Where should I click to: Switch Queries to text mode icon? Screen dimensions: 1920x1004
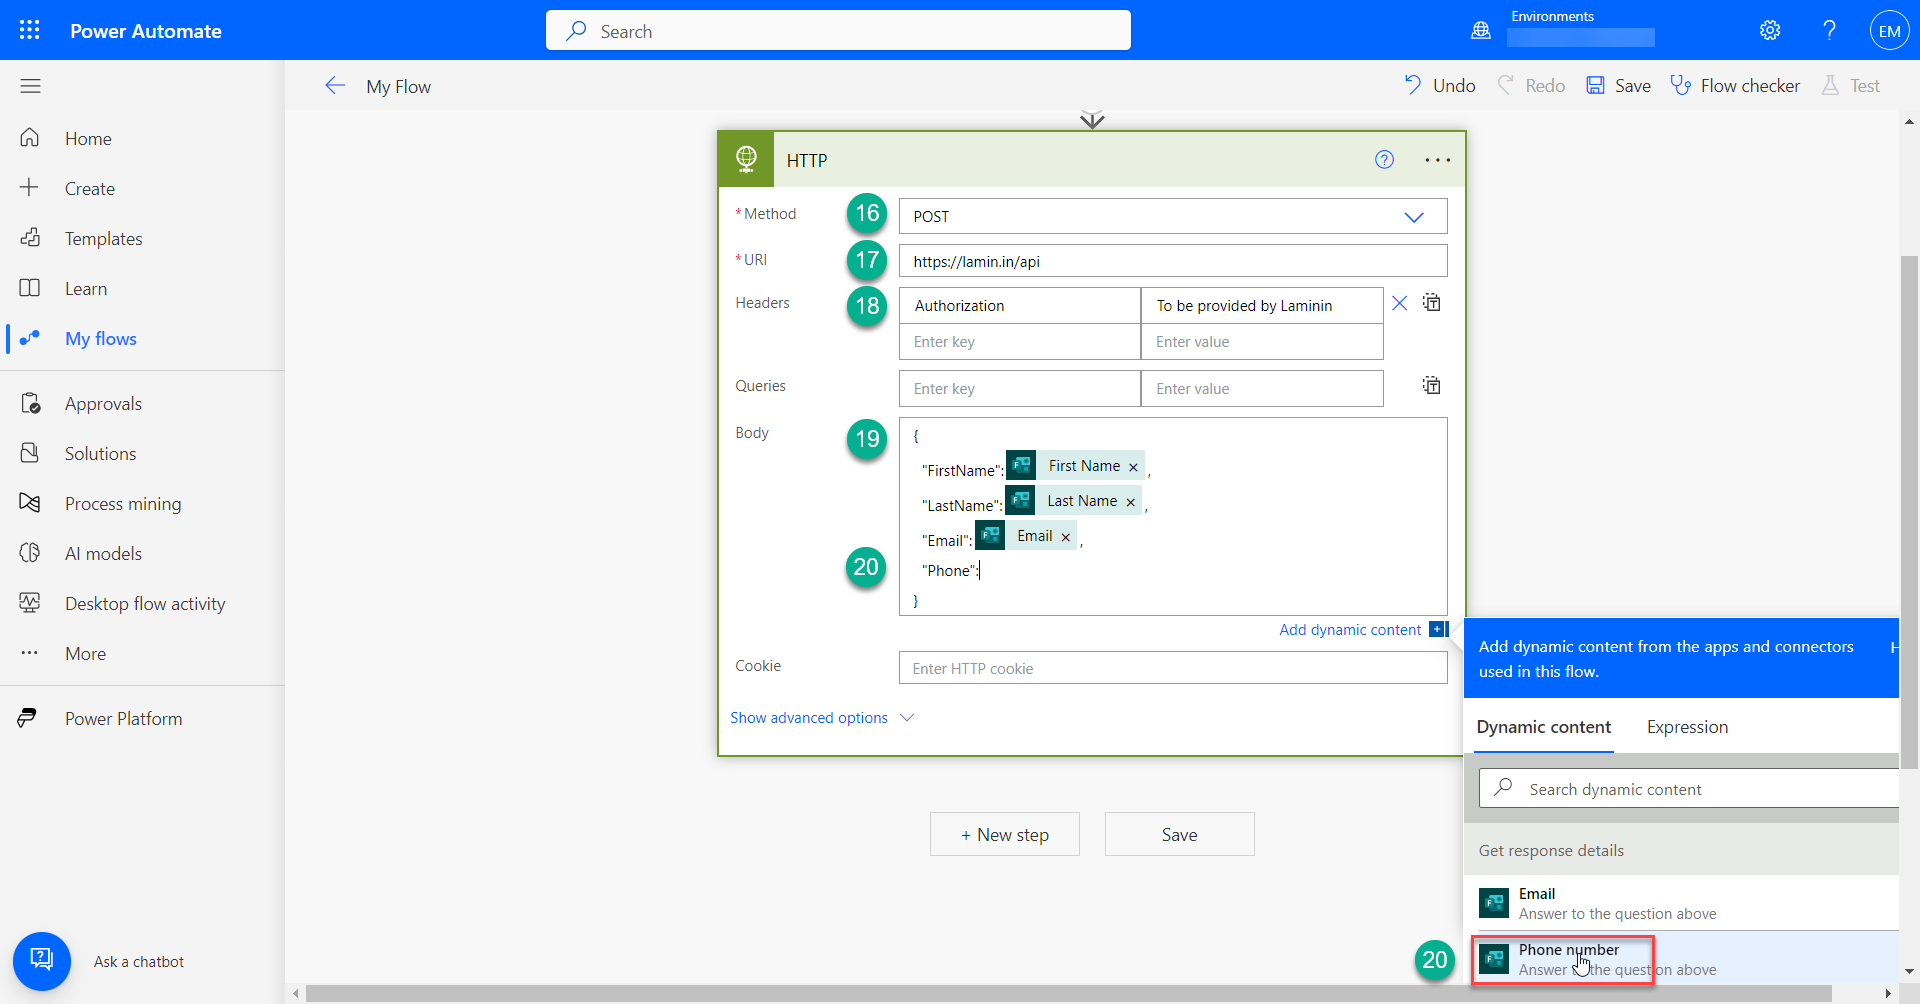pos(1432,385)
